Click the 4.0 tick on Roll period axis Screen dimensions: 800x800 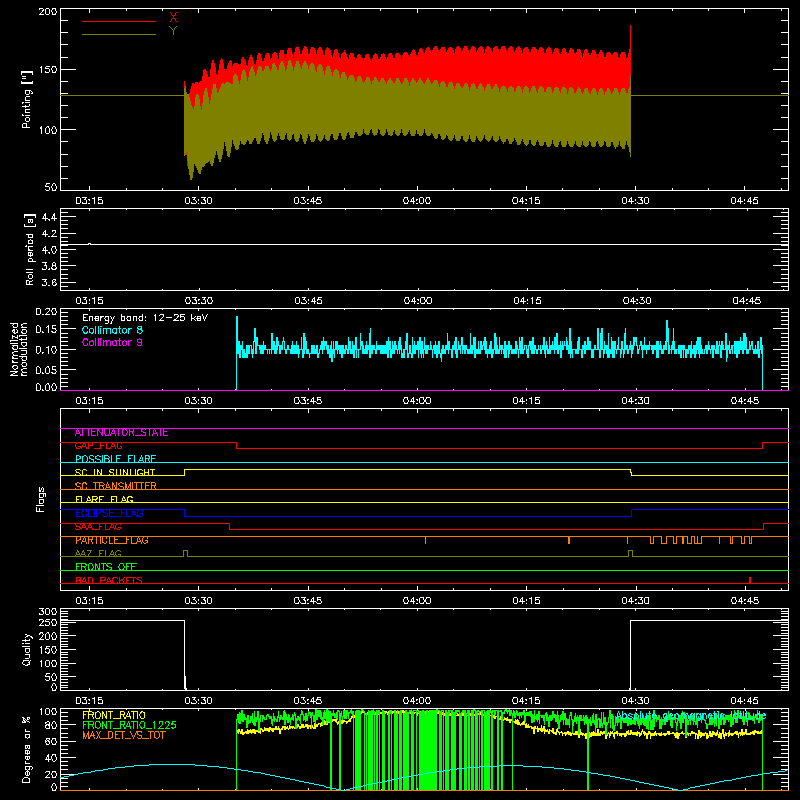[49, 250]
